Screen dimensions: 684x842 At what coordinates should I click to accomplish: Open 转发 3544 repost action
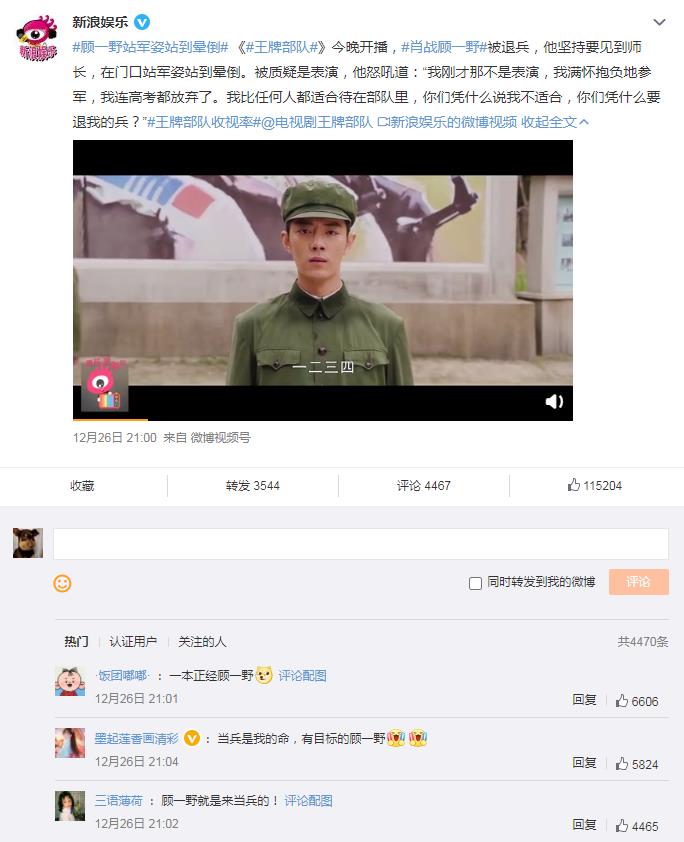pos(252,485)
